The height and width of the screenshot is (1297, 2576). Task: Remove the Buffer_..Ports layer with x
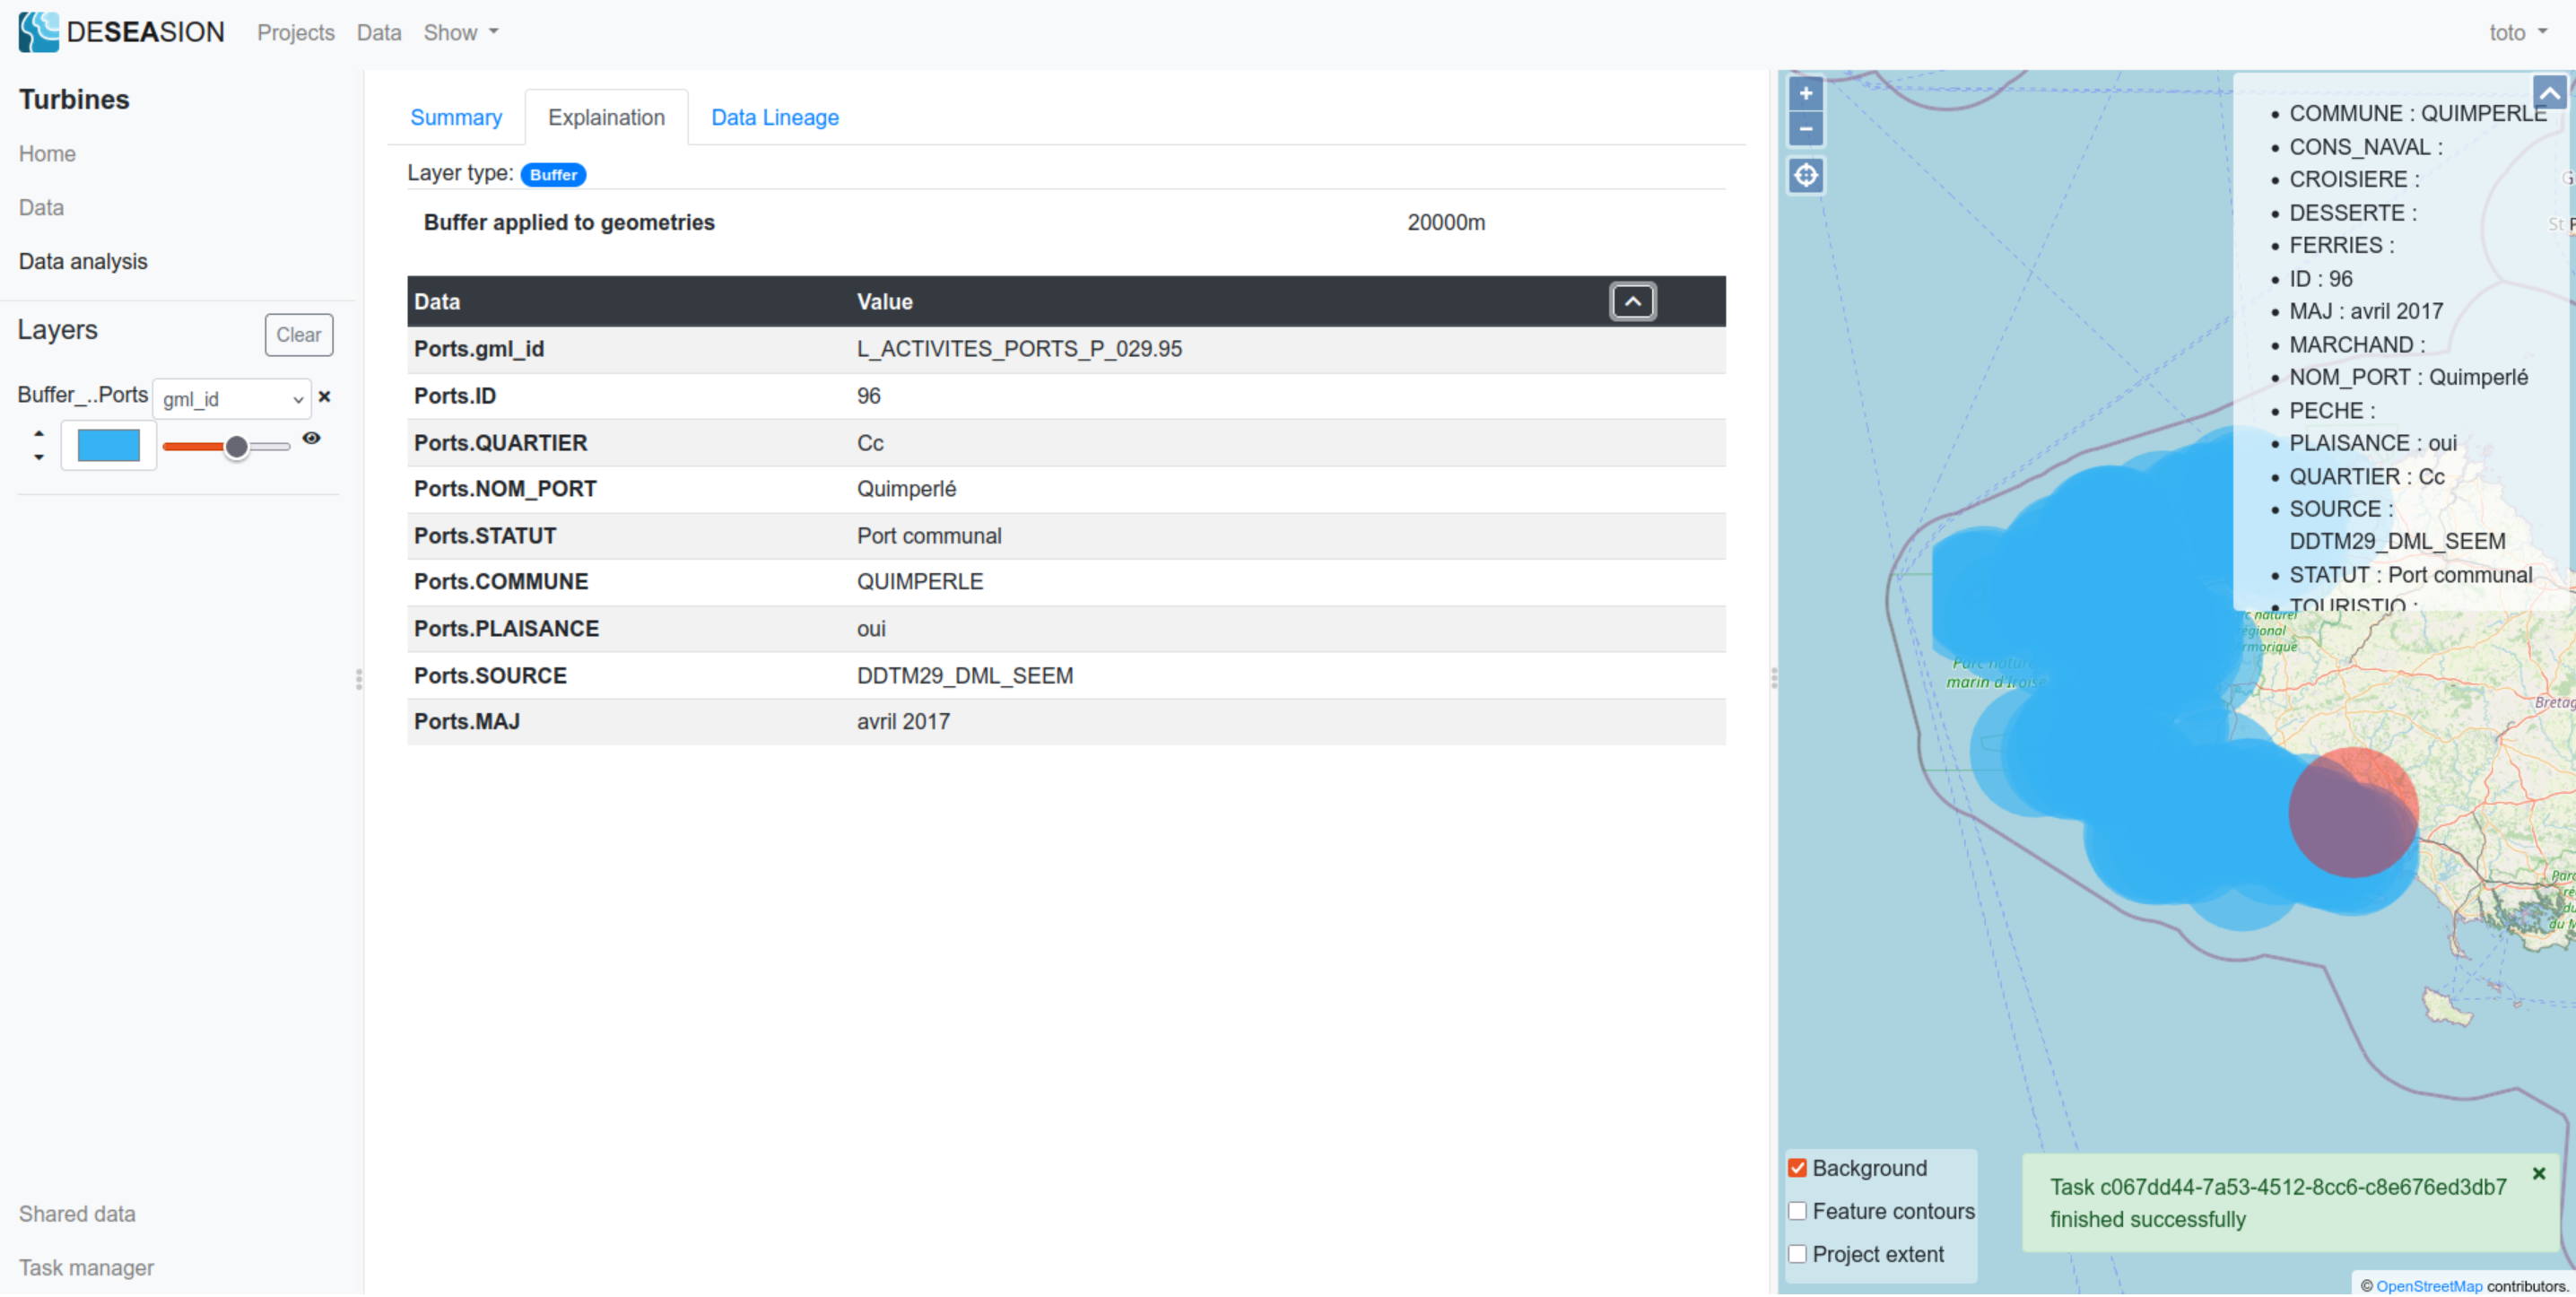[324, 397]
